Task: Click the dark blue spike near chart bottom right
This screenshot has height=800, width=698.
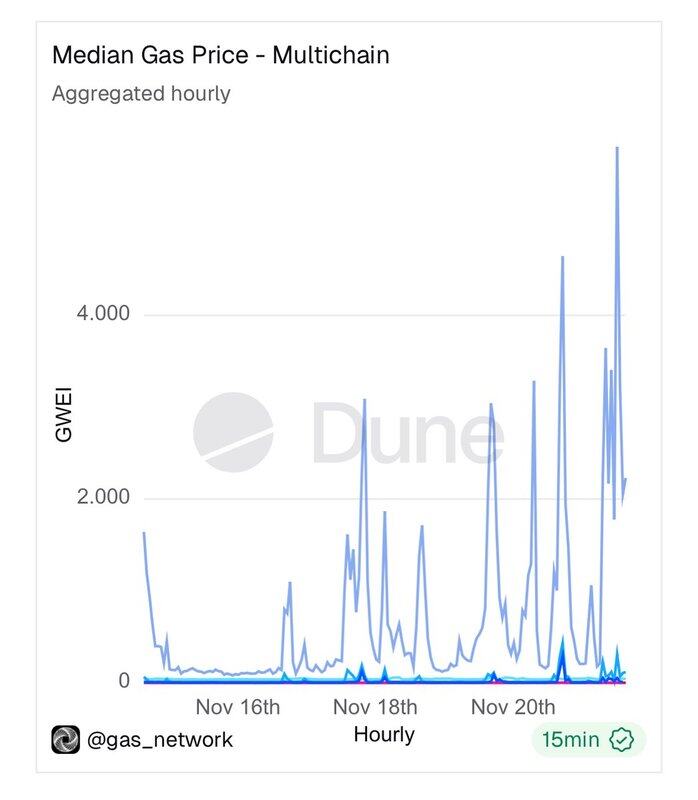Action: pyautogui.click(x=563, y=655)
